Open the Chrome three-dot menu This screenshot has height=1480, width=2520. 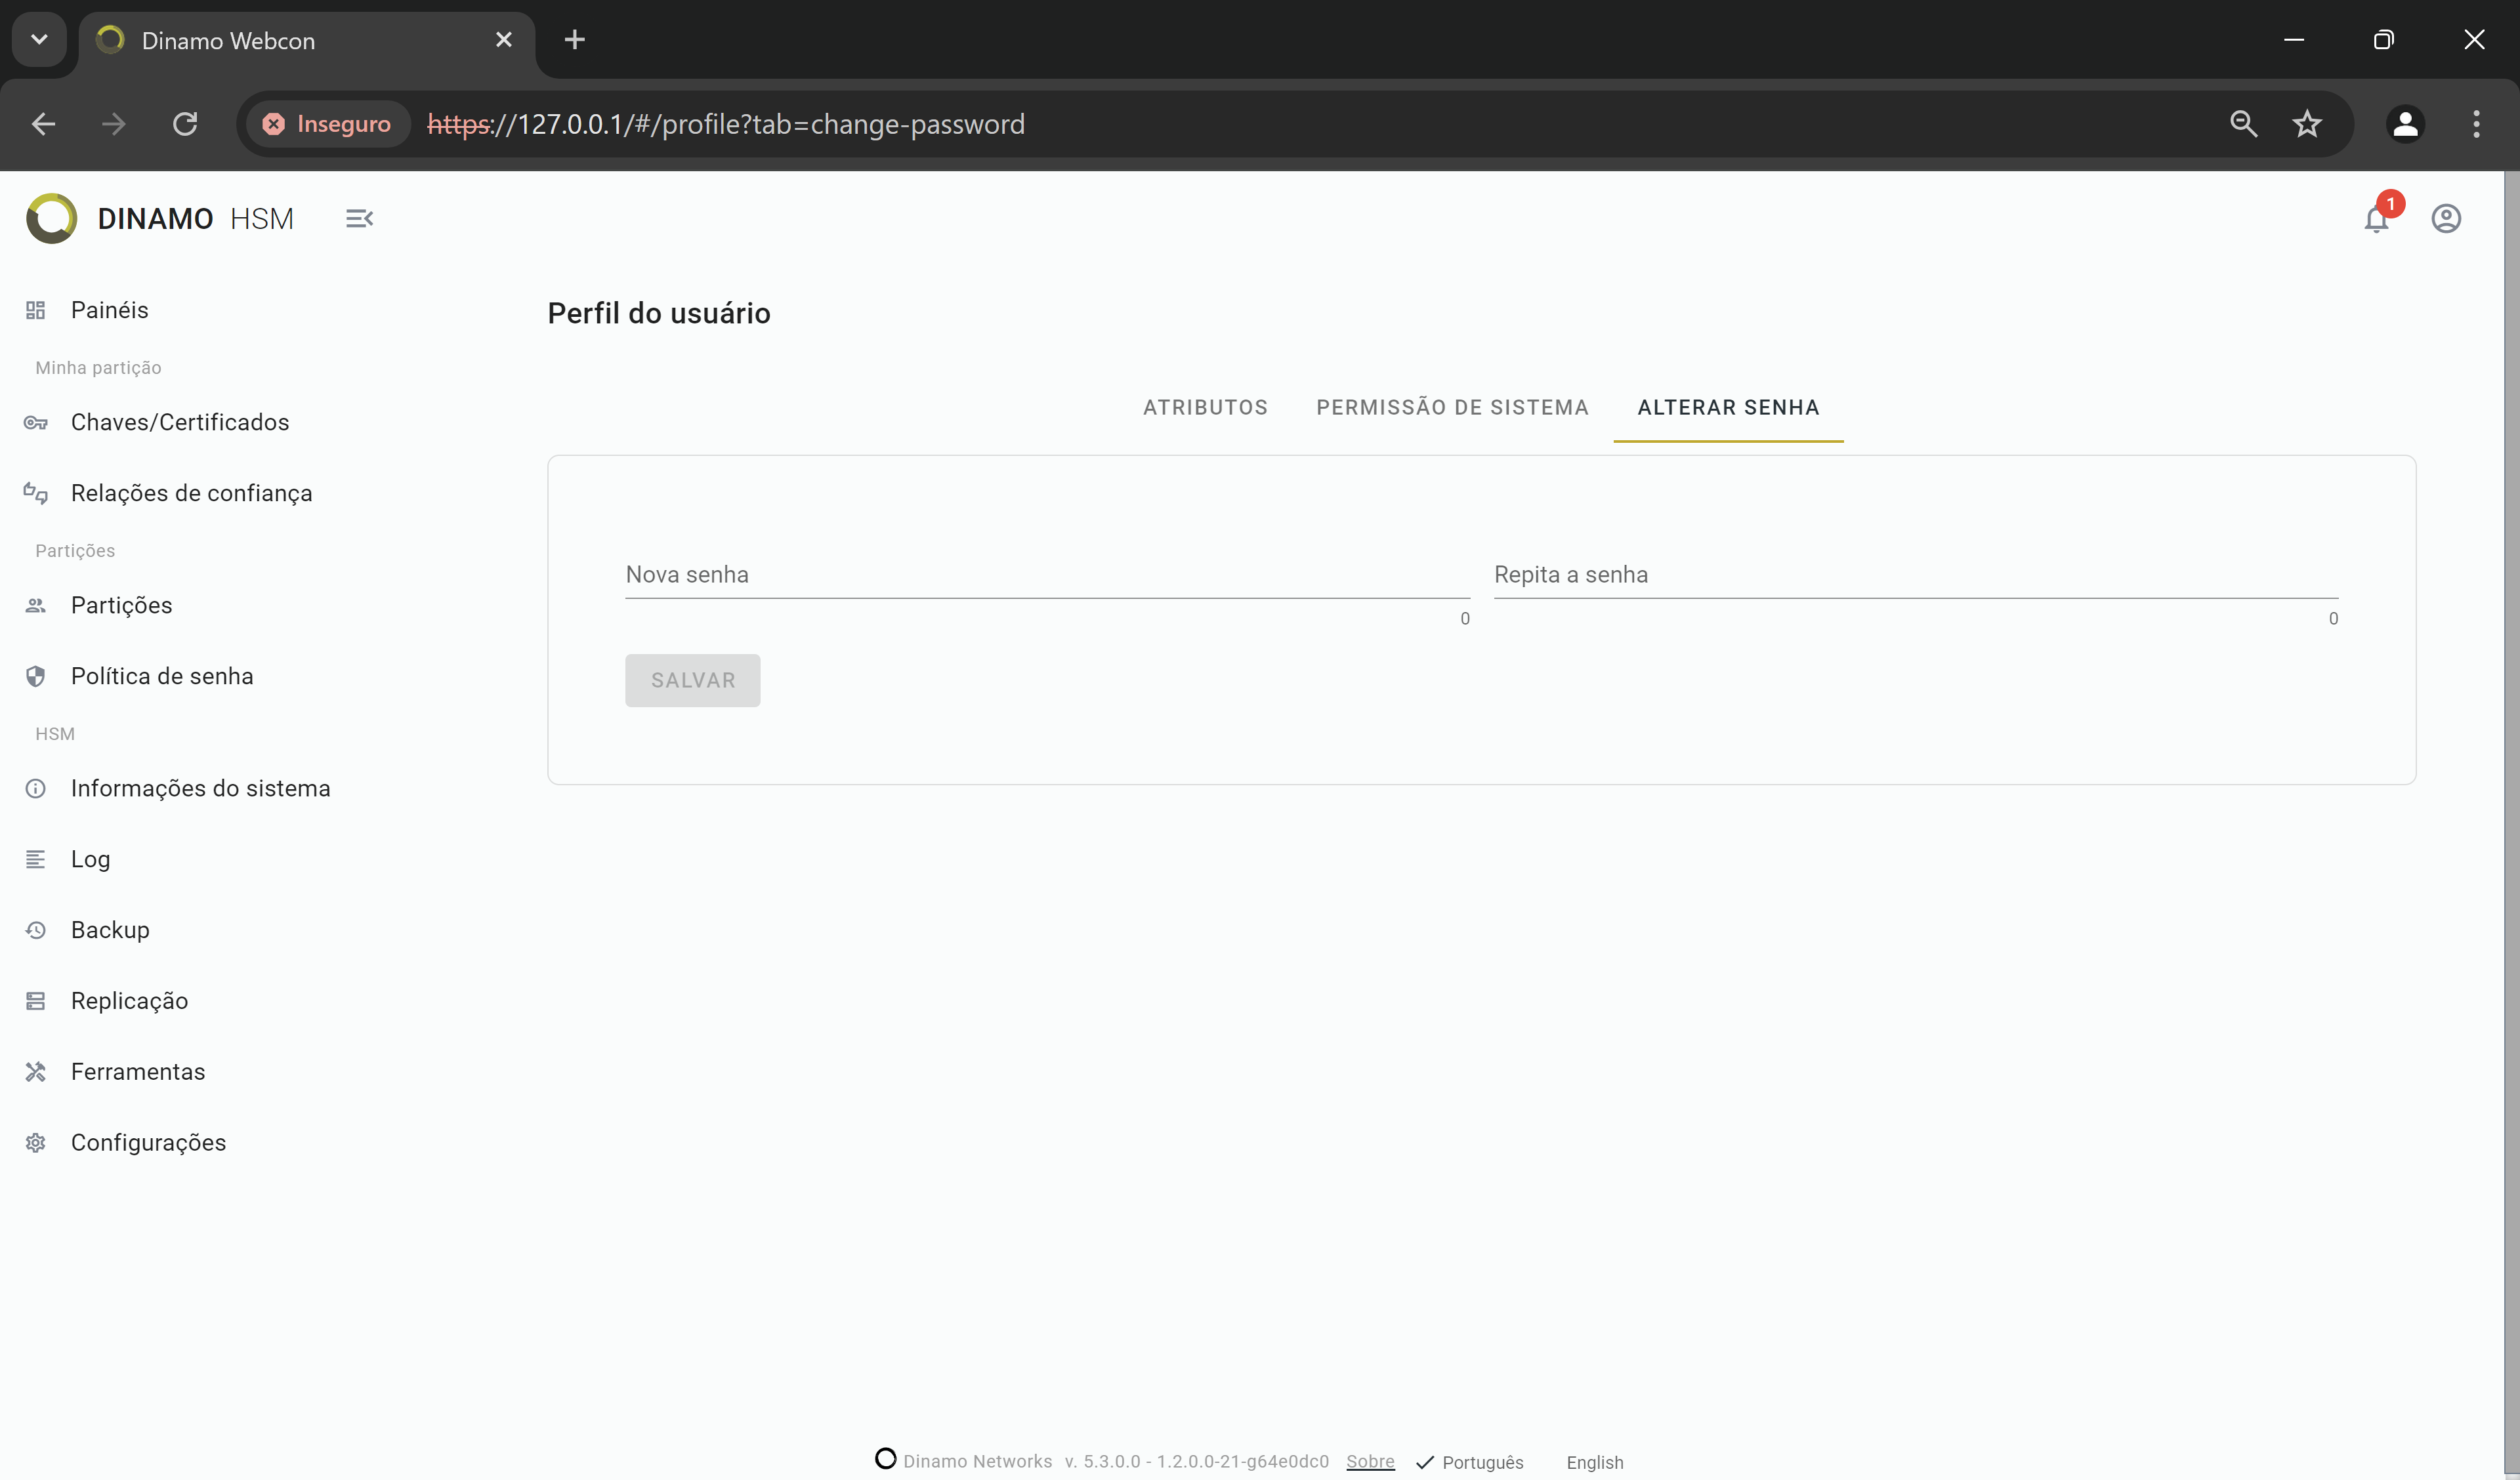(x=2476, y=124)
